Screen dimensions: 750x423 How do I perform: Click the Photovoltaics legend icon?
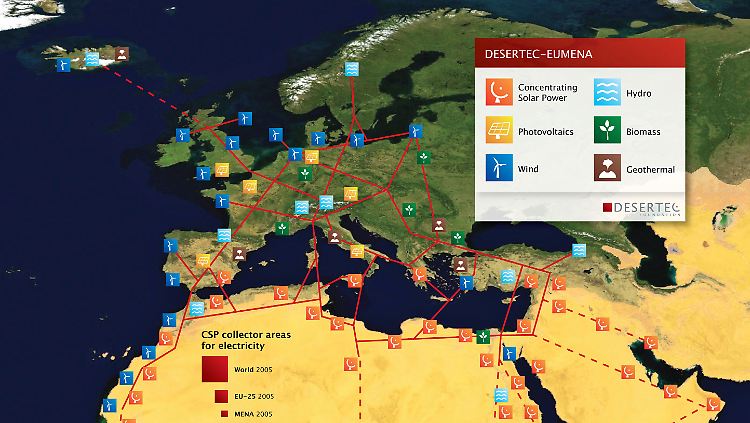(x=499, y=131)
